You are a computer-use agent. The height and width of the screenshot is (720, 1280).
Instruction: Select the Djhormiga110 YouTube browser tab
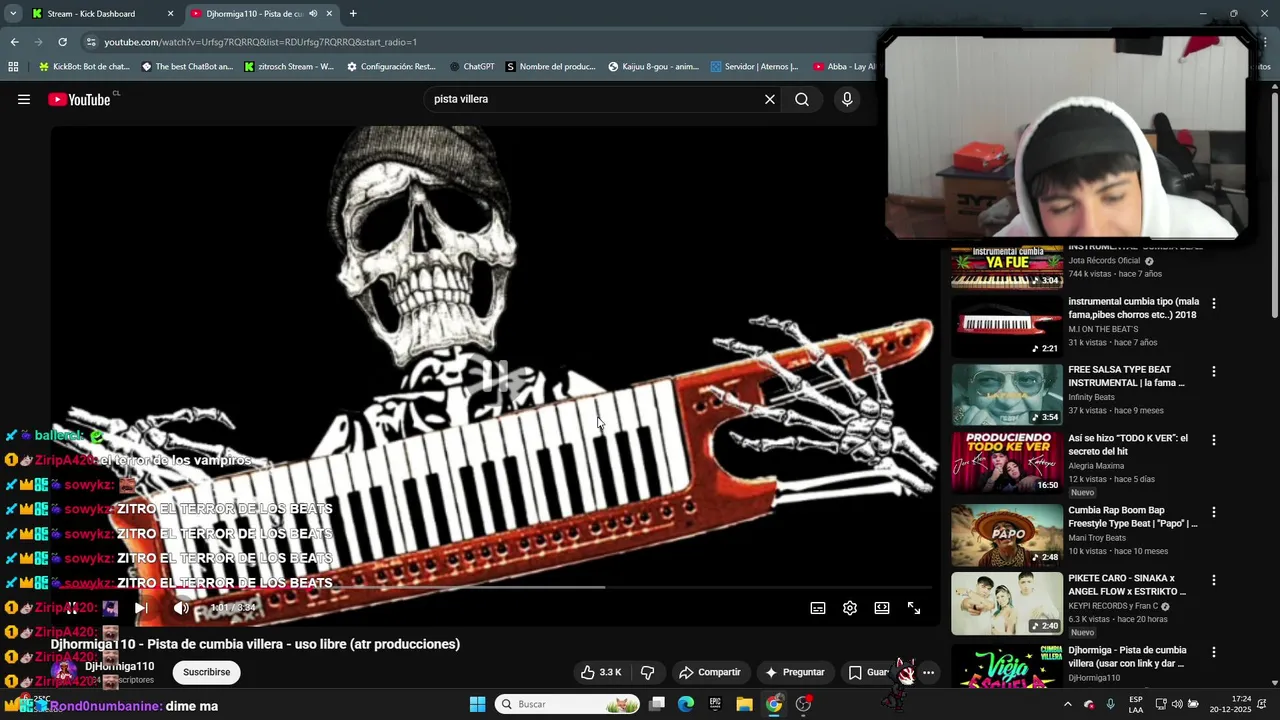pyautogui.click(x=262, y=14)
